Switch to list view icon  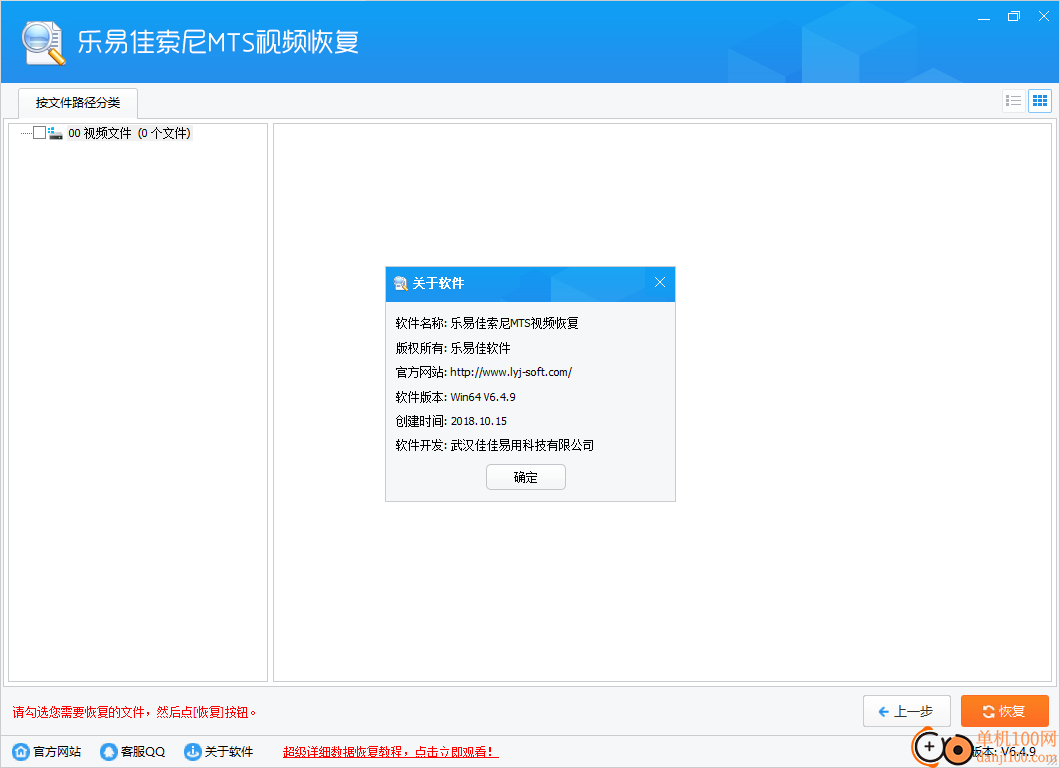(1013, 101)
